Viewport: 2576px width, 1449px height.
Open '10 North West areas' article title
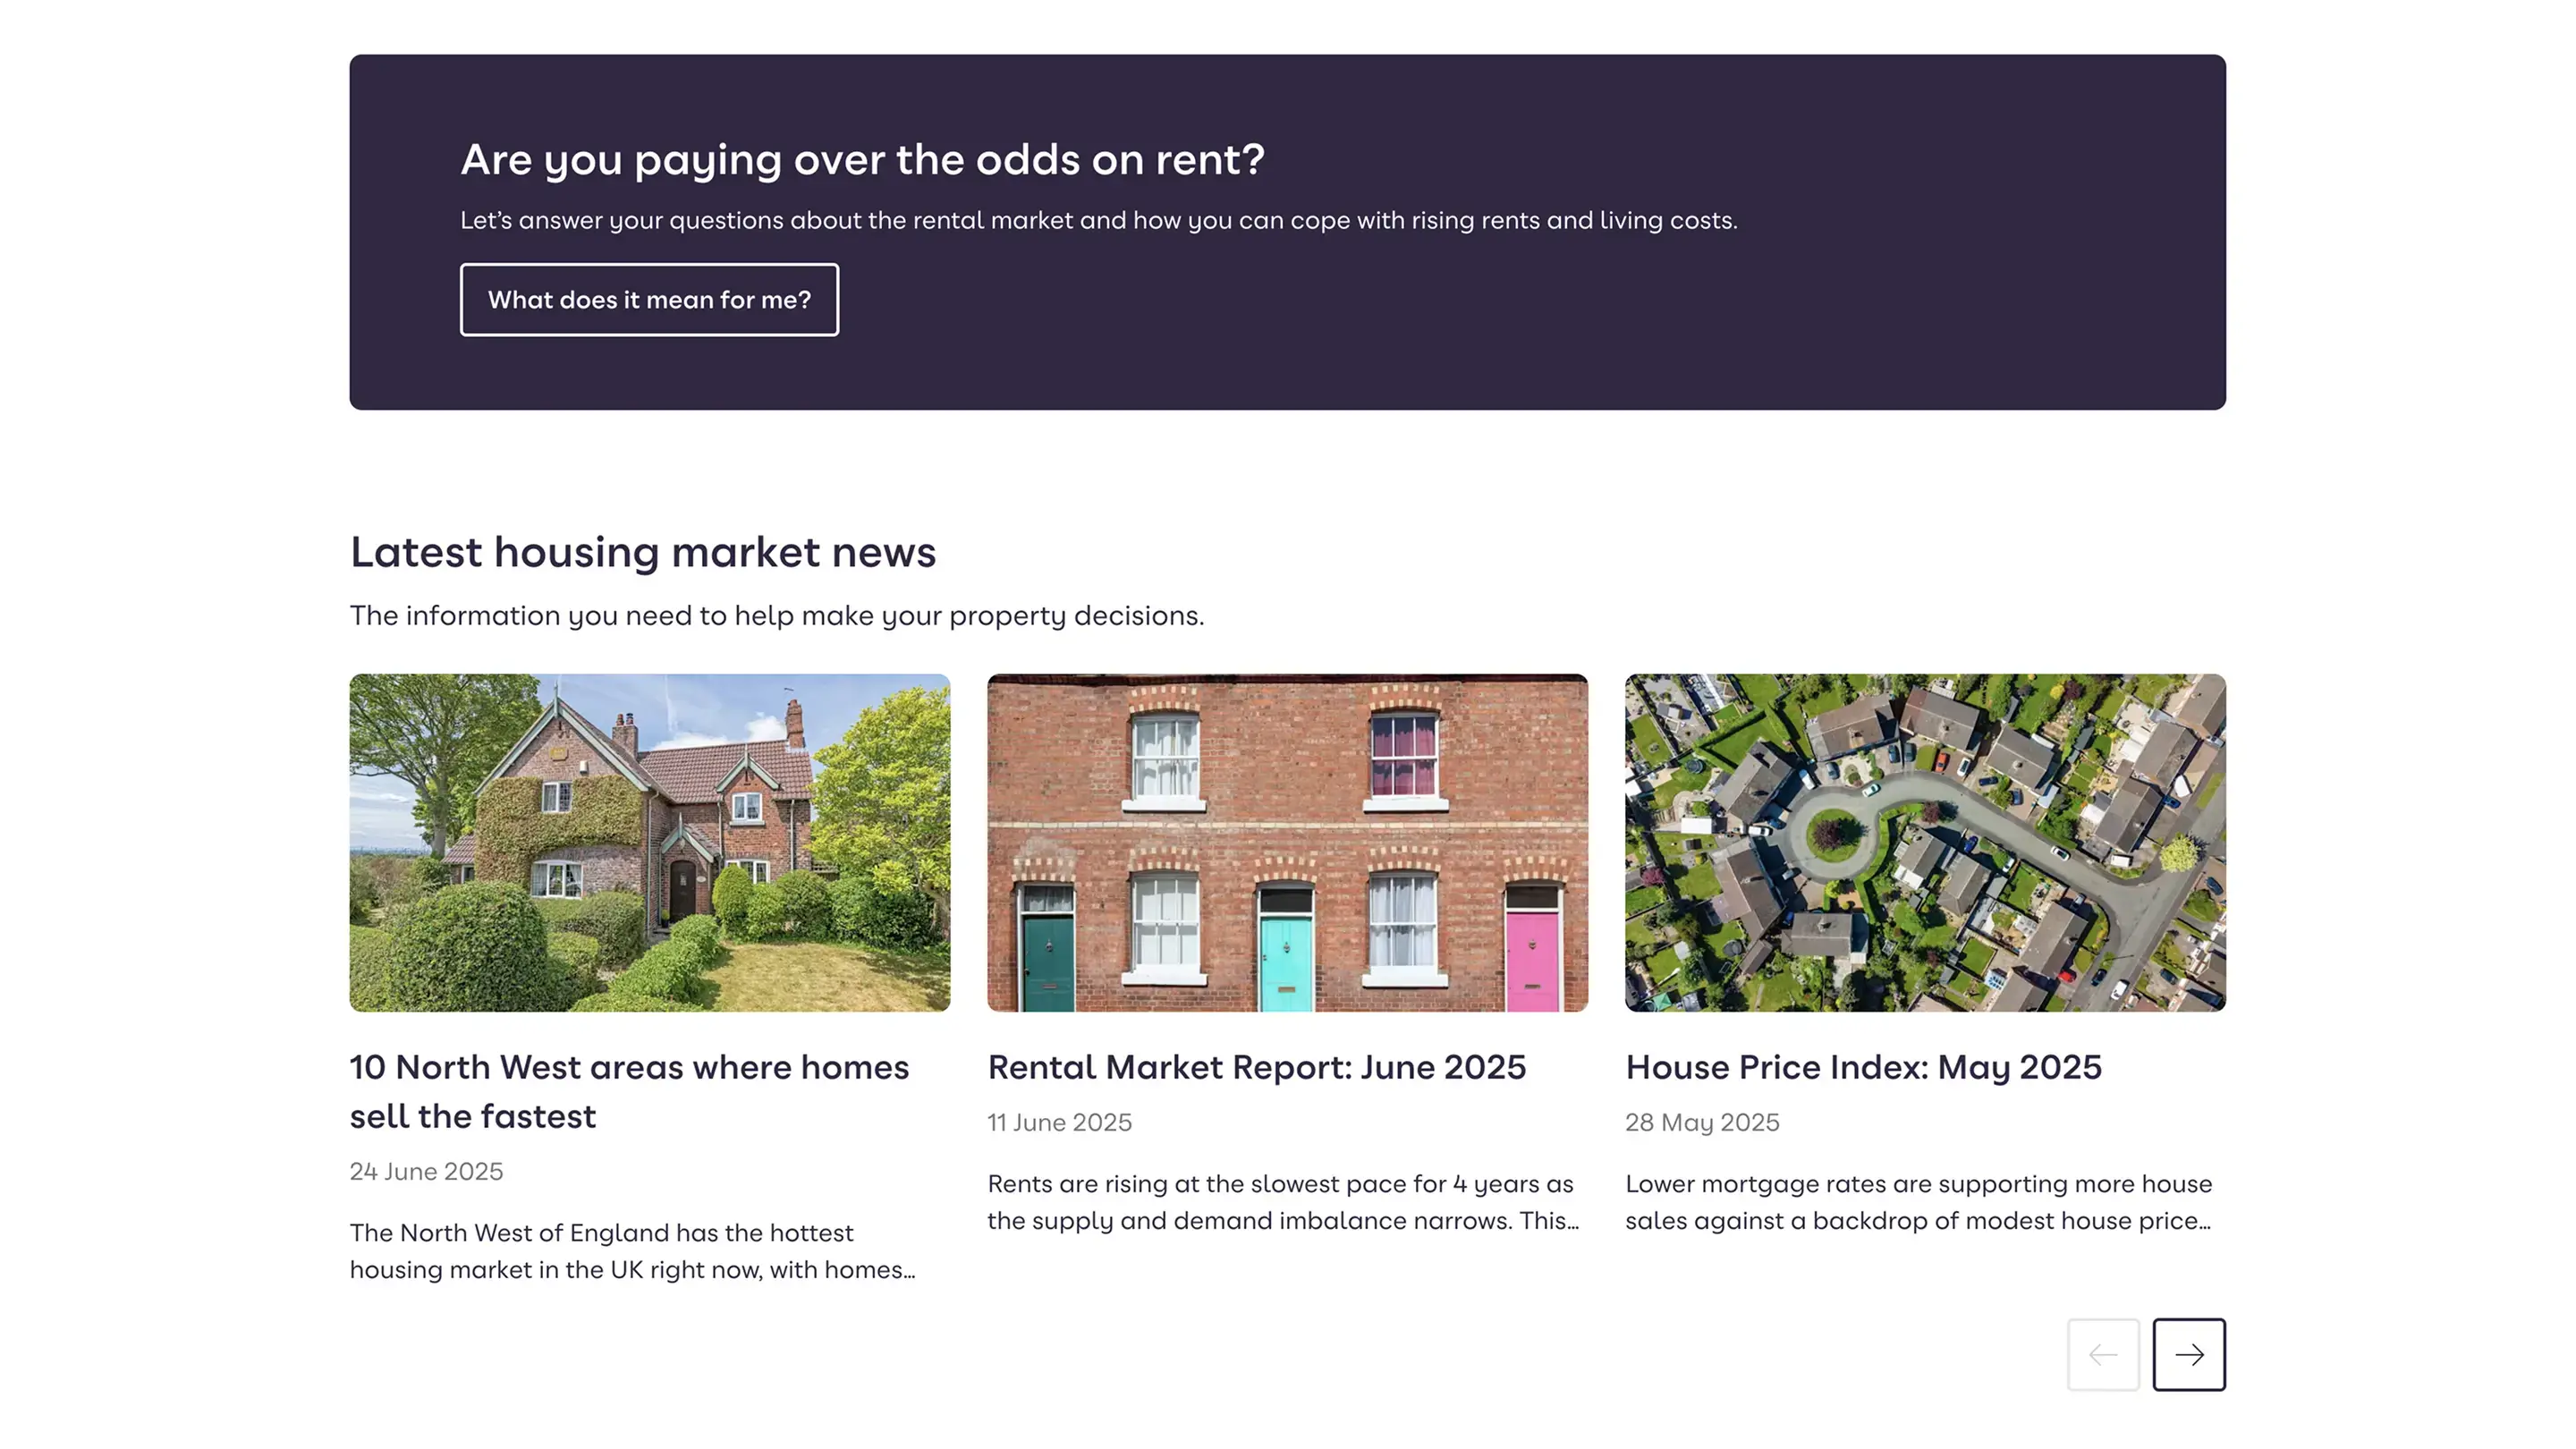(628, 1091)
